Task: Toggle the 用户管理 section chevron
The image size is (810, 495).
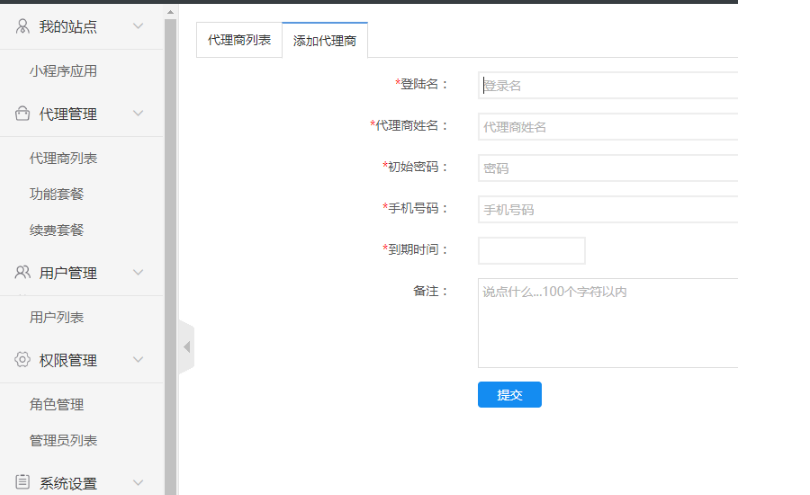Action: point(138,272)
